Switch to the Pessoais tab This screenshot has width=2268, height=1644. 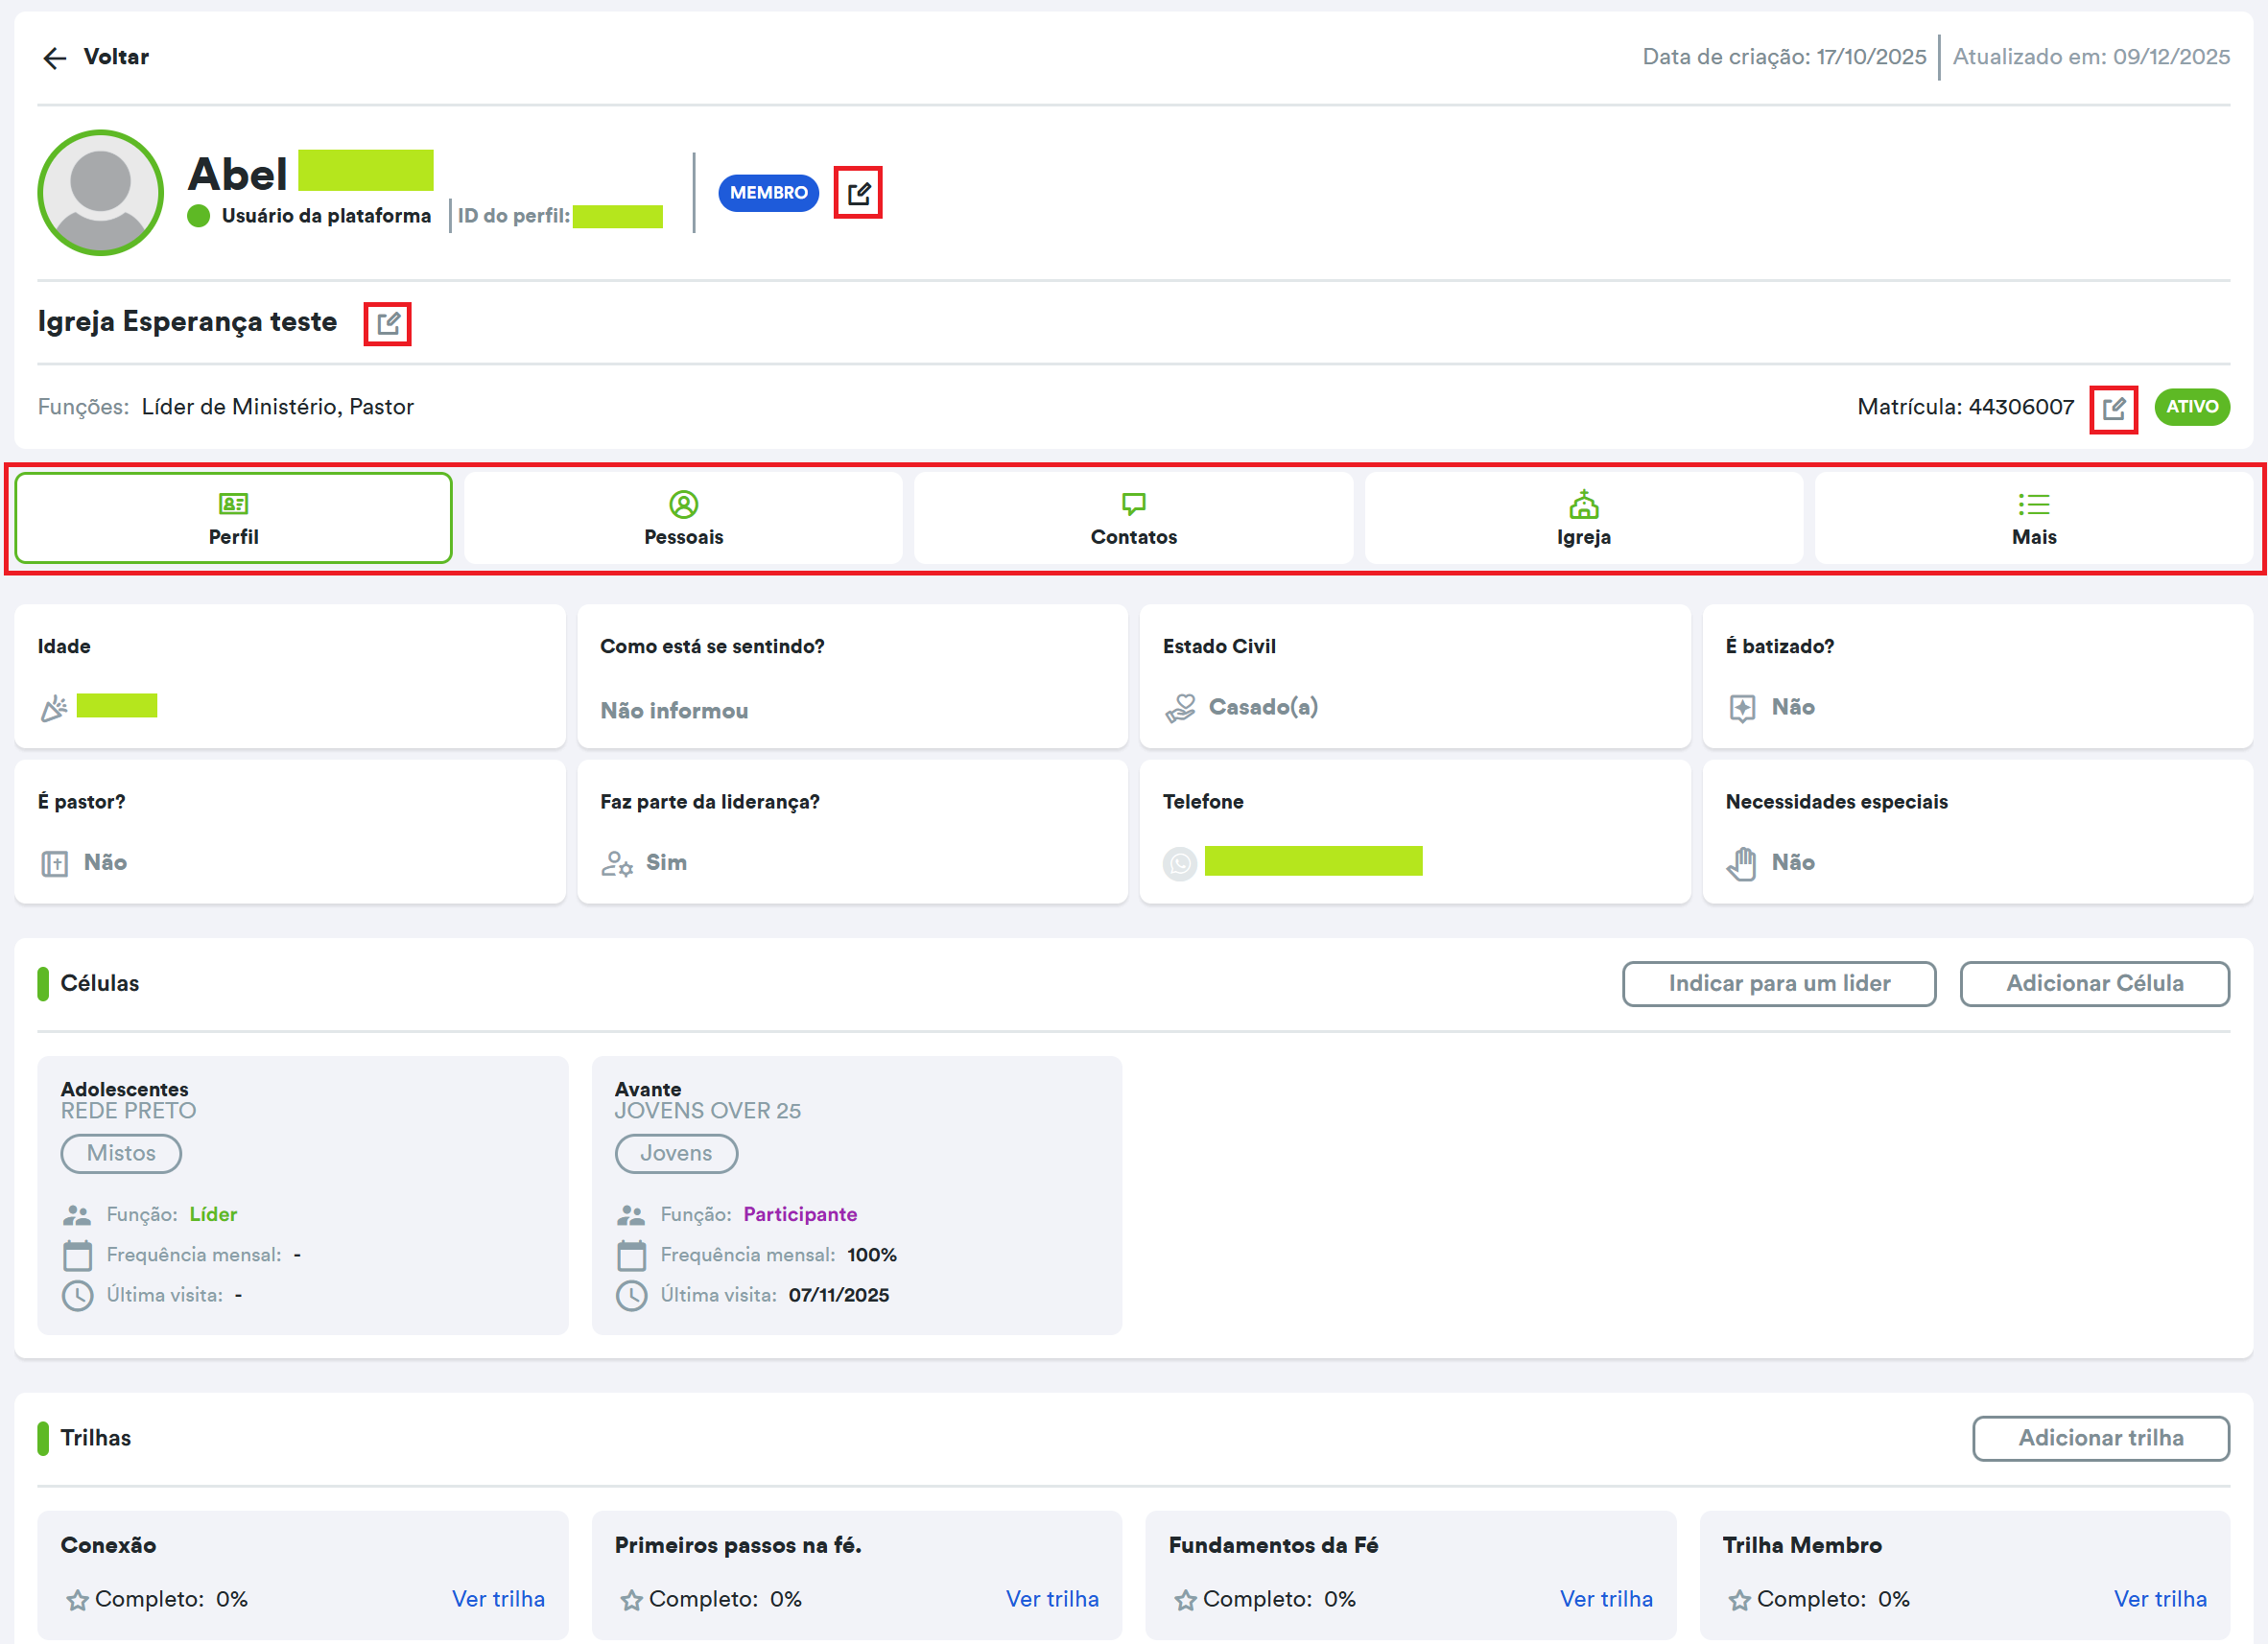683,518
